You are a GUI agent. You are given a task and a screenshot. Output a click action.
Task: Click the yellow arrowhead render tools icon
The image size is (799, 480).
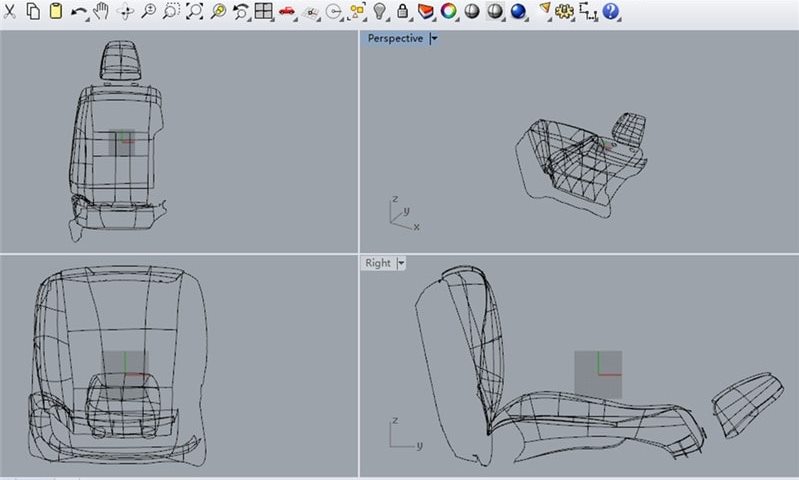tap(544, 9)
